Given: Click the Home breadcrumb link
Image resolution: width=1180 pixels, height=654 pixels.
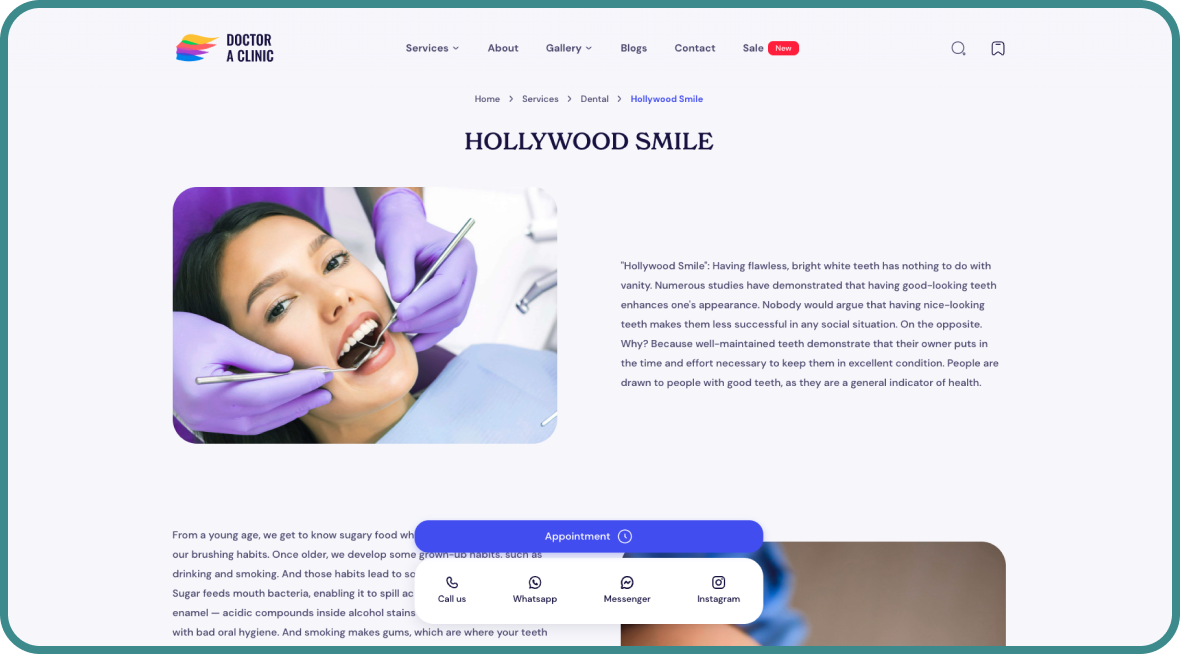Looking at the screenshot, I should pyautogui.click(x=487, y=99).
